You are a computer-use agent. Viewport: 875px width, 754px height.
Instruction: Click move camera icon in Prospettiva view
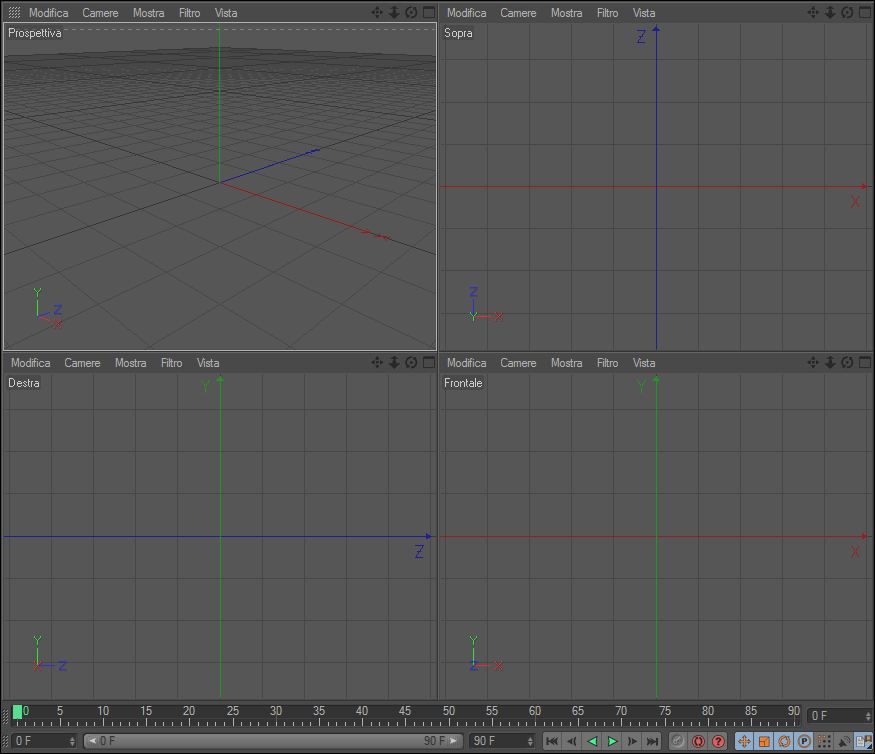coord(377,12)
